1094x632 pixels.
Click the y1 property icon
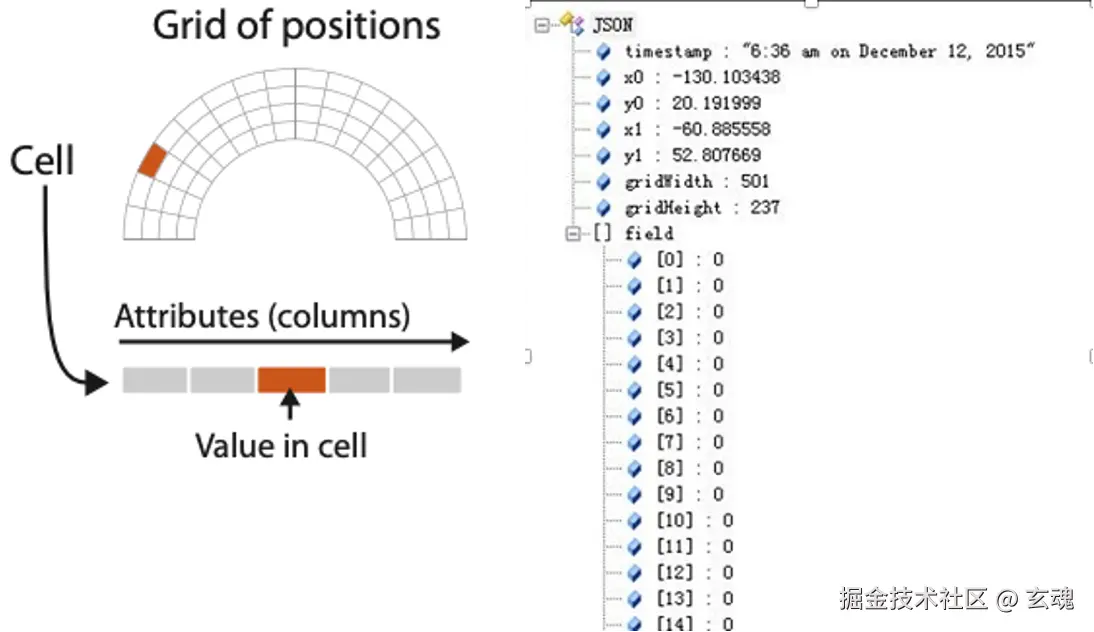(604, 156)
